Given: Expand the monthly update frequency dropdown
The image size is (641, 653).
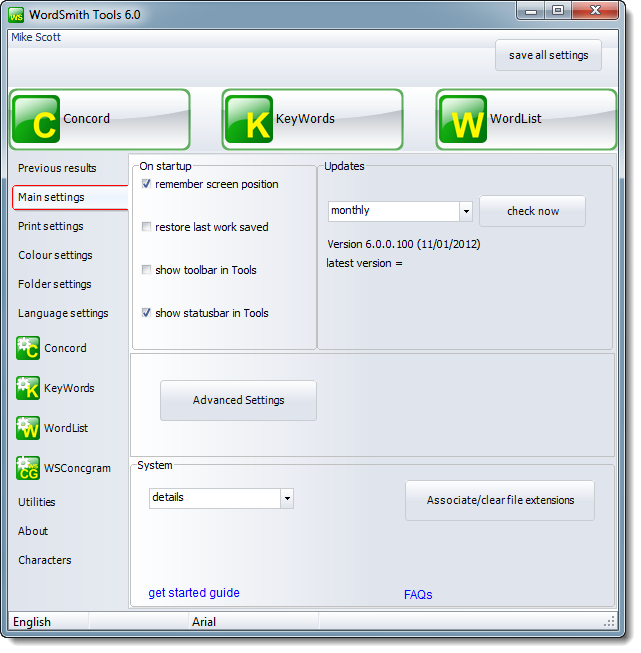Looking at the screenshot, I should tap(465, 211).
